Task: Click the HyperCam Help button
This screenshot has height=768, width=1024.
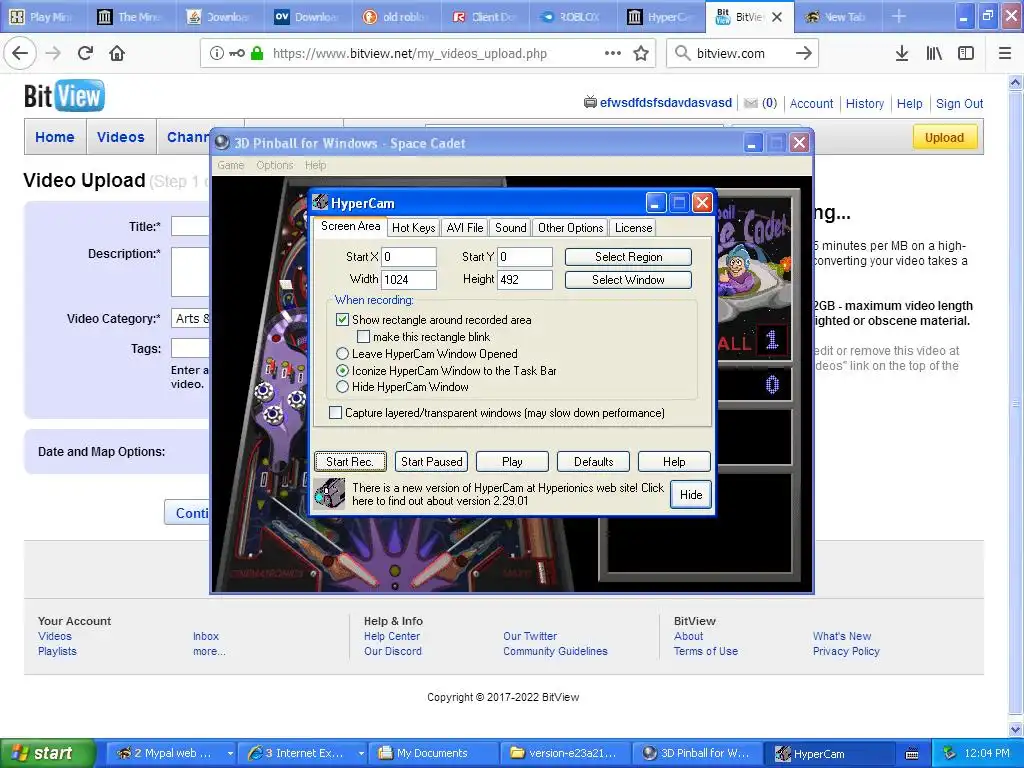Action: pos(674,461)
